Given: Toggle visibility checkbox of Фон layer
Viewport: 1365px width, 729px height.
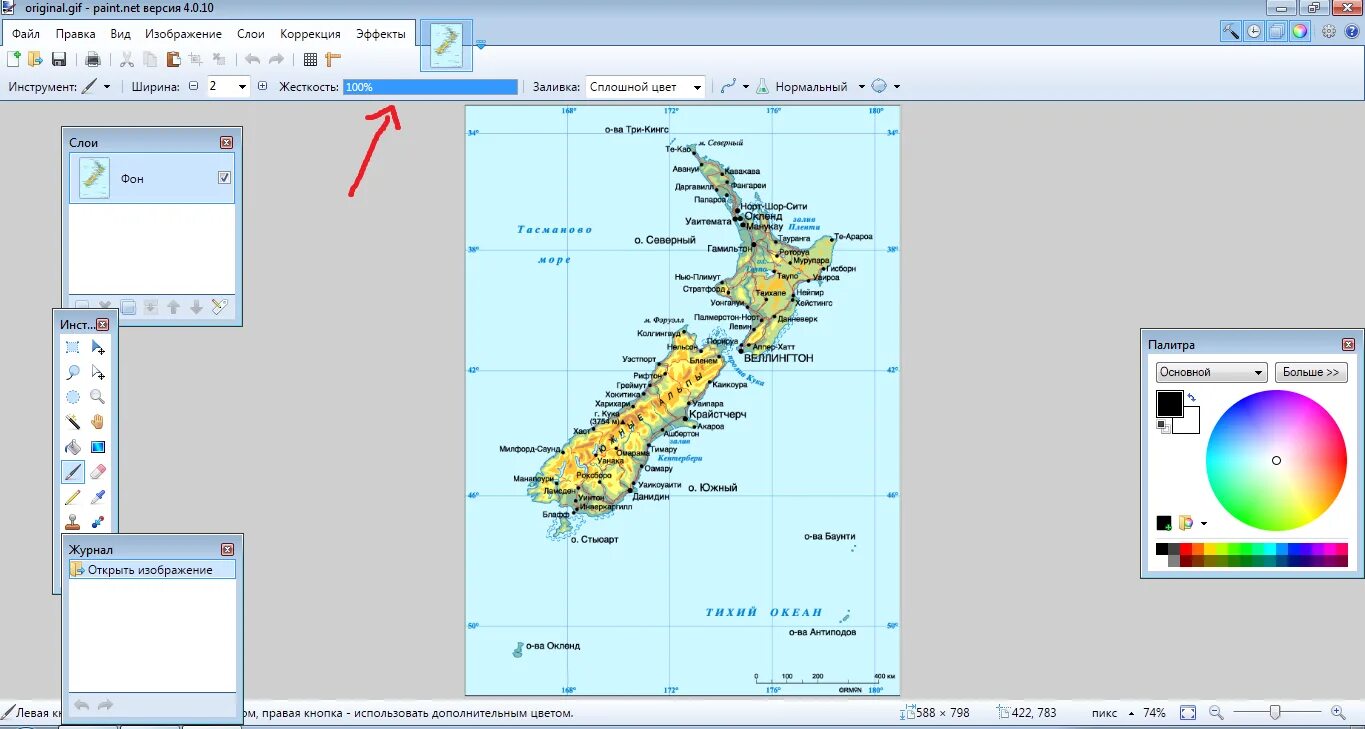Looking at the screenshot, I should 224,178.
